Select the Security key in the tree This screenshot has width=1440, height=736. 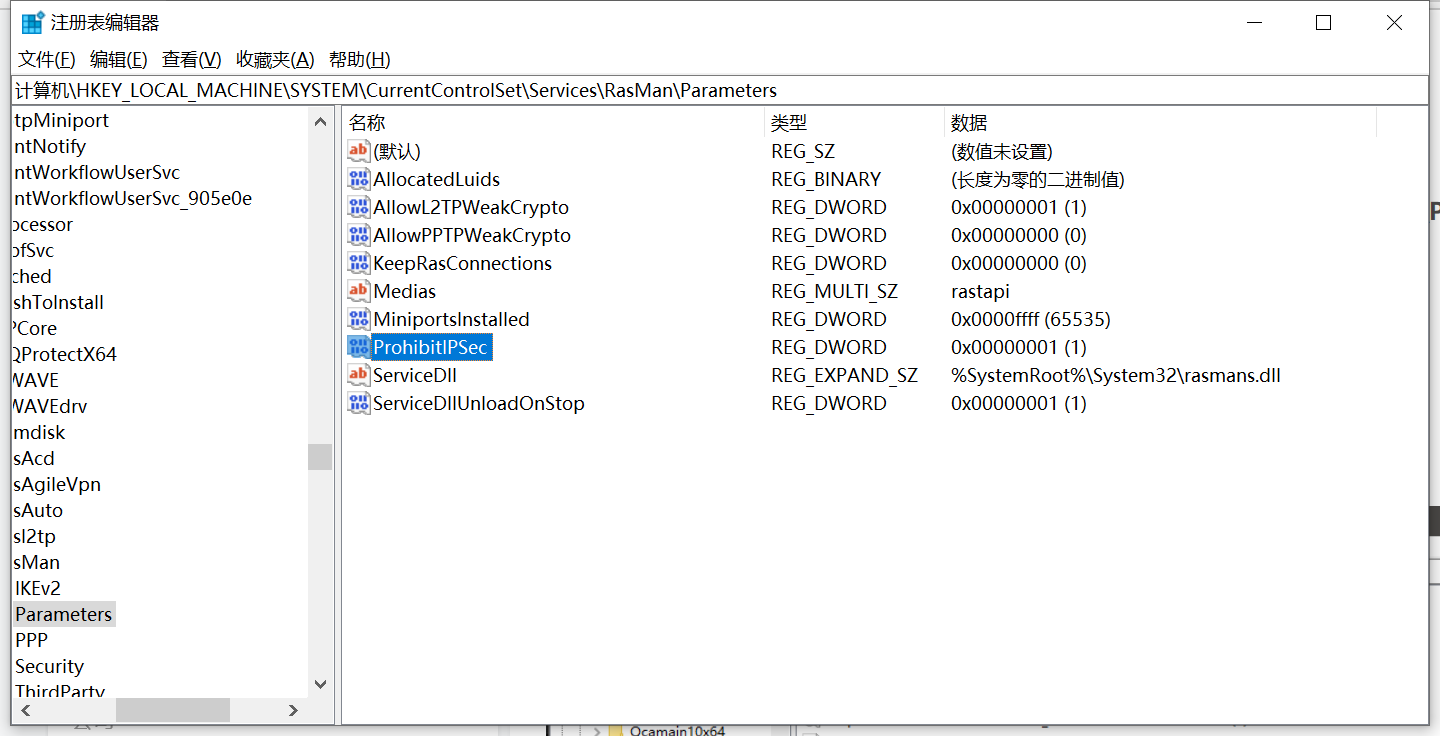(50, 666)
